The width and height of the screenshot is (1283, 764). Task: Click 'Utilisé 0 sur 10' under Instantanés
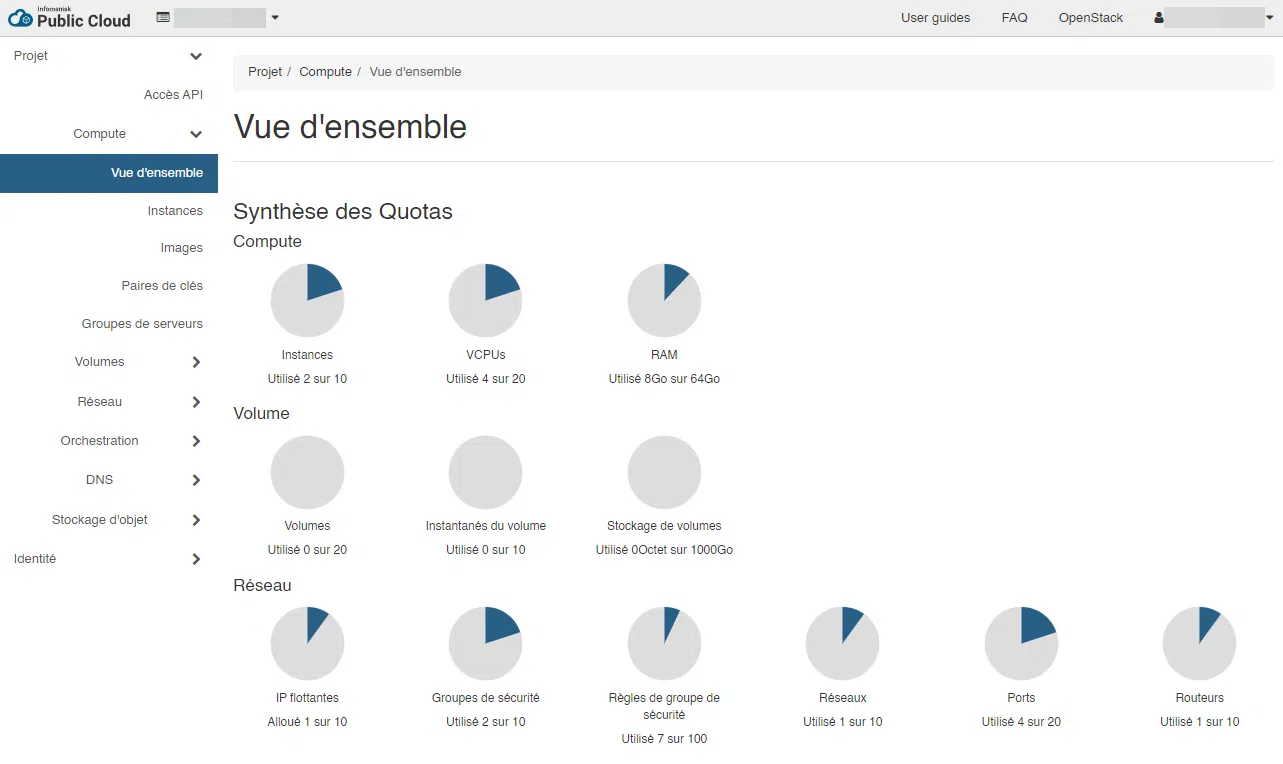click(x=485, y=550)
